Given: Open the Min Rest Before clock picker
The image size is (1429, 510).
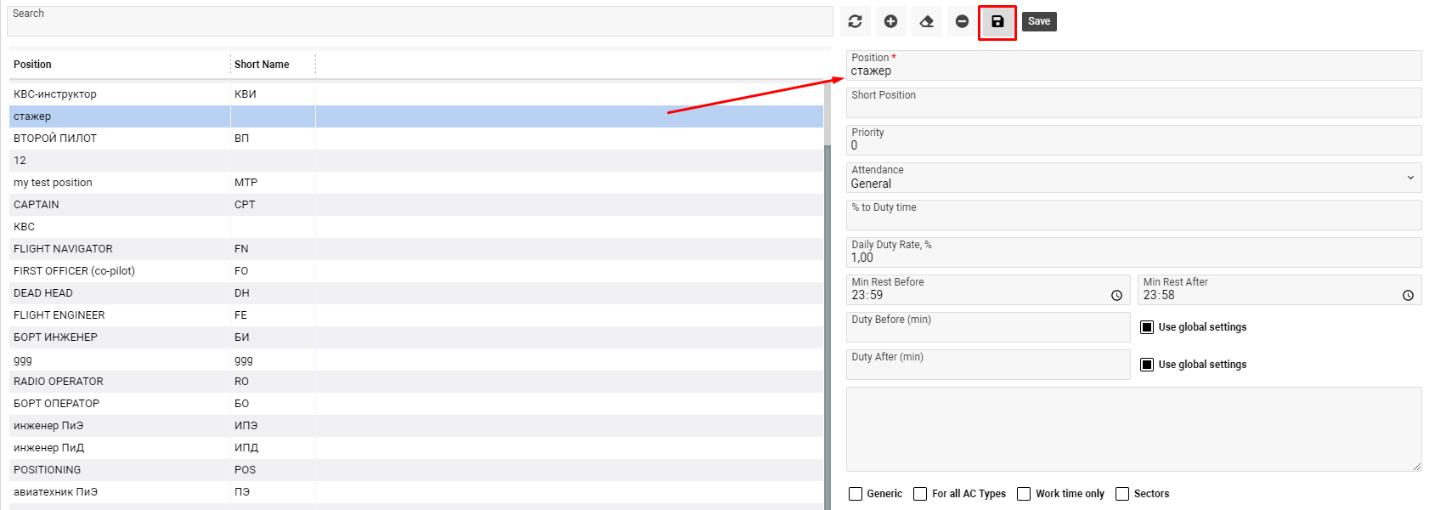Looking at the screenshot, I should pyautogui.click(x=1116, y=296).
